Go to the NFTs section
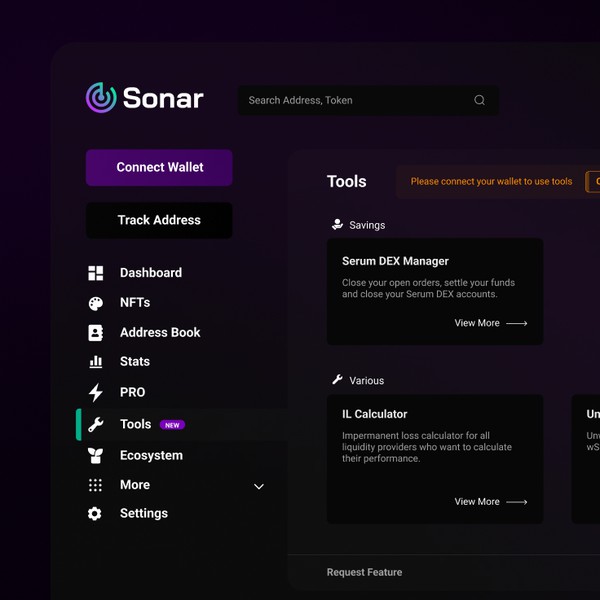 [x=135, y=303]
